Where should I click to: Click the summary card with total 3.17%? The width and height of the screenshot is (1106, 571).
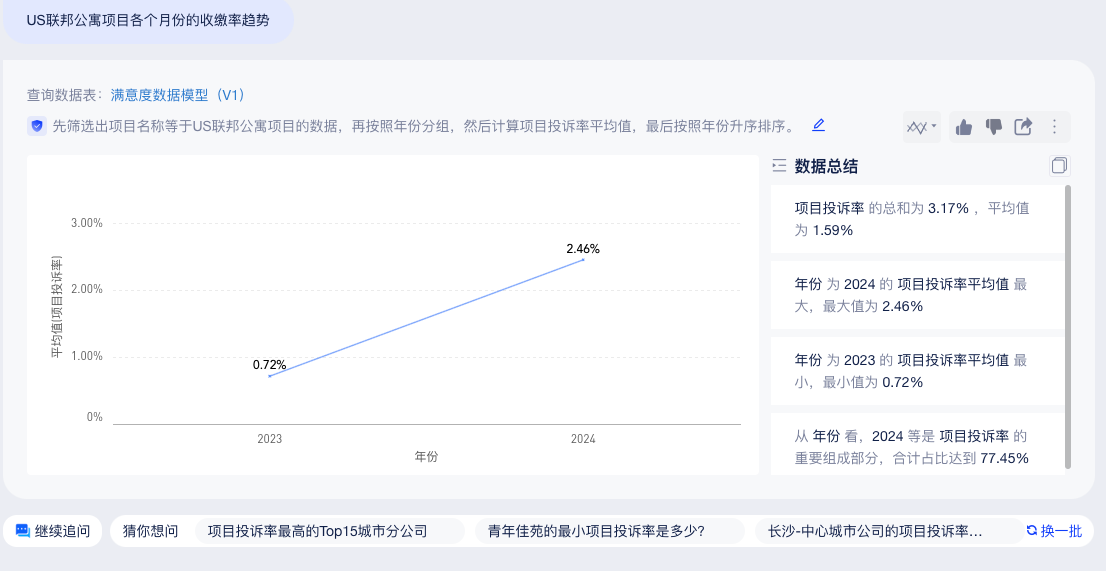[917, 219]
